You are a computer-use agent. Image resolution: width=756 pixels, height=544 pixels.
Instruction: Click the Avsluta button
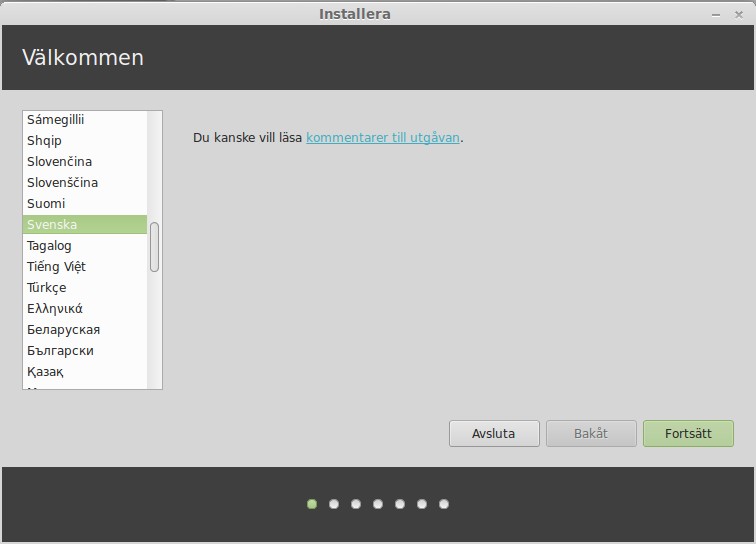(x=494, y=434)
